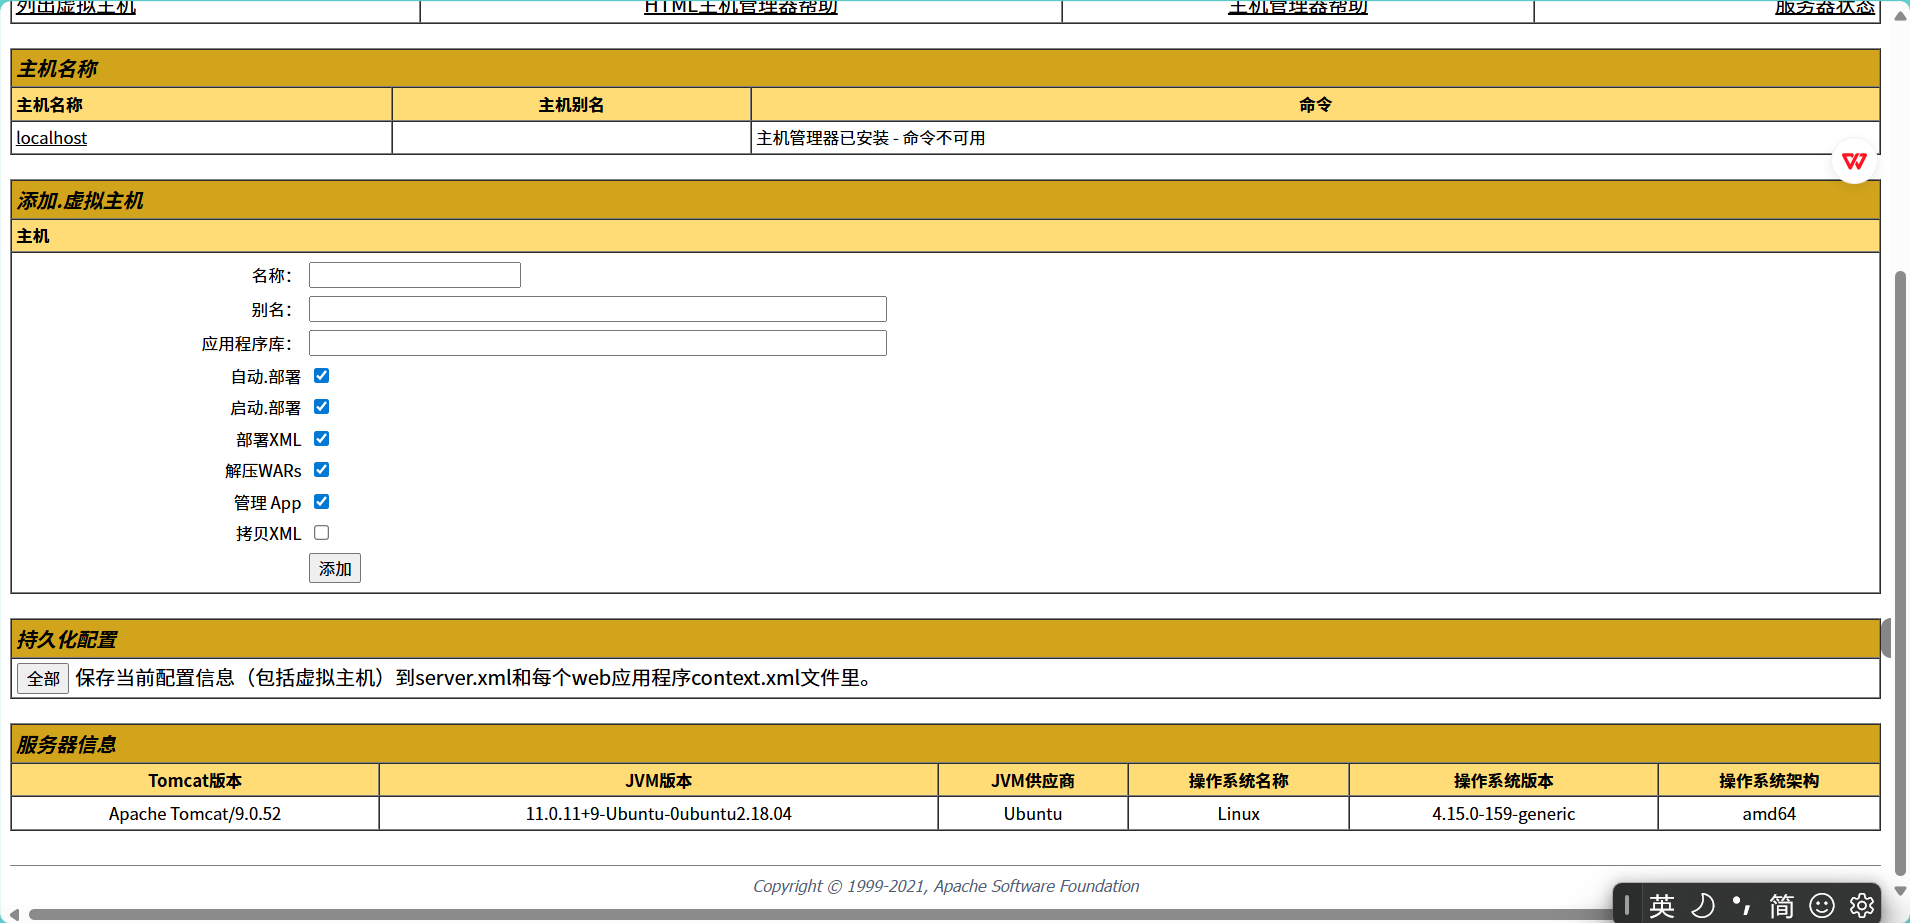Select the Linux OS name cell
The image size is (1910, 923).
coord(1239,814)
